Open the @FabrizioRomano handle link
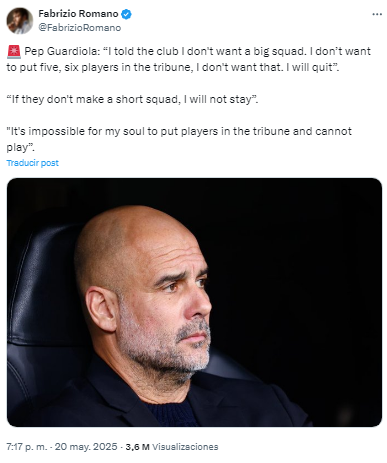This screenshot has width=387, height=463. [80, 28]
